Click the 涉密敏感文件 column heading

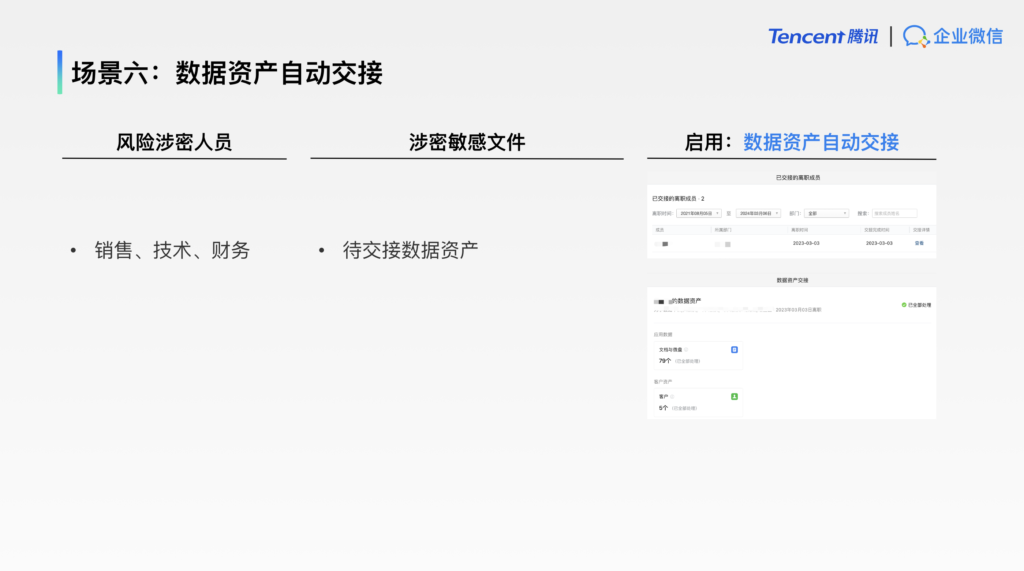[x=467, y=142]
